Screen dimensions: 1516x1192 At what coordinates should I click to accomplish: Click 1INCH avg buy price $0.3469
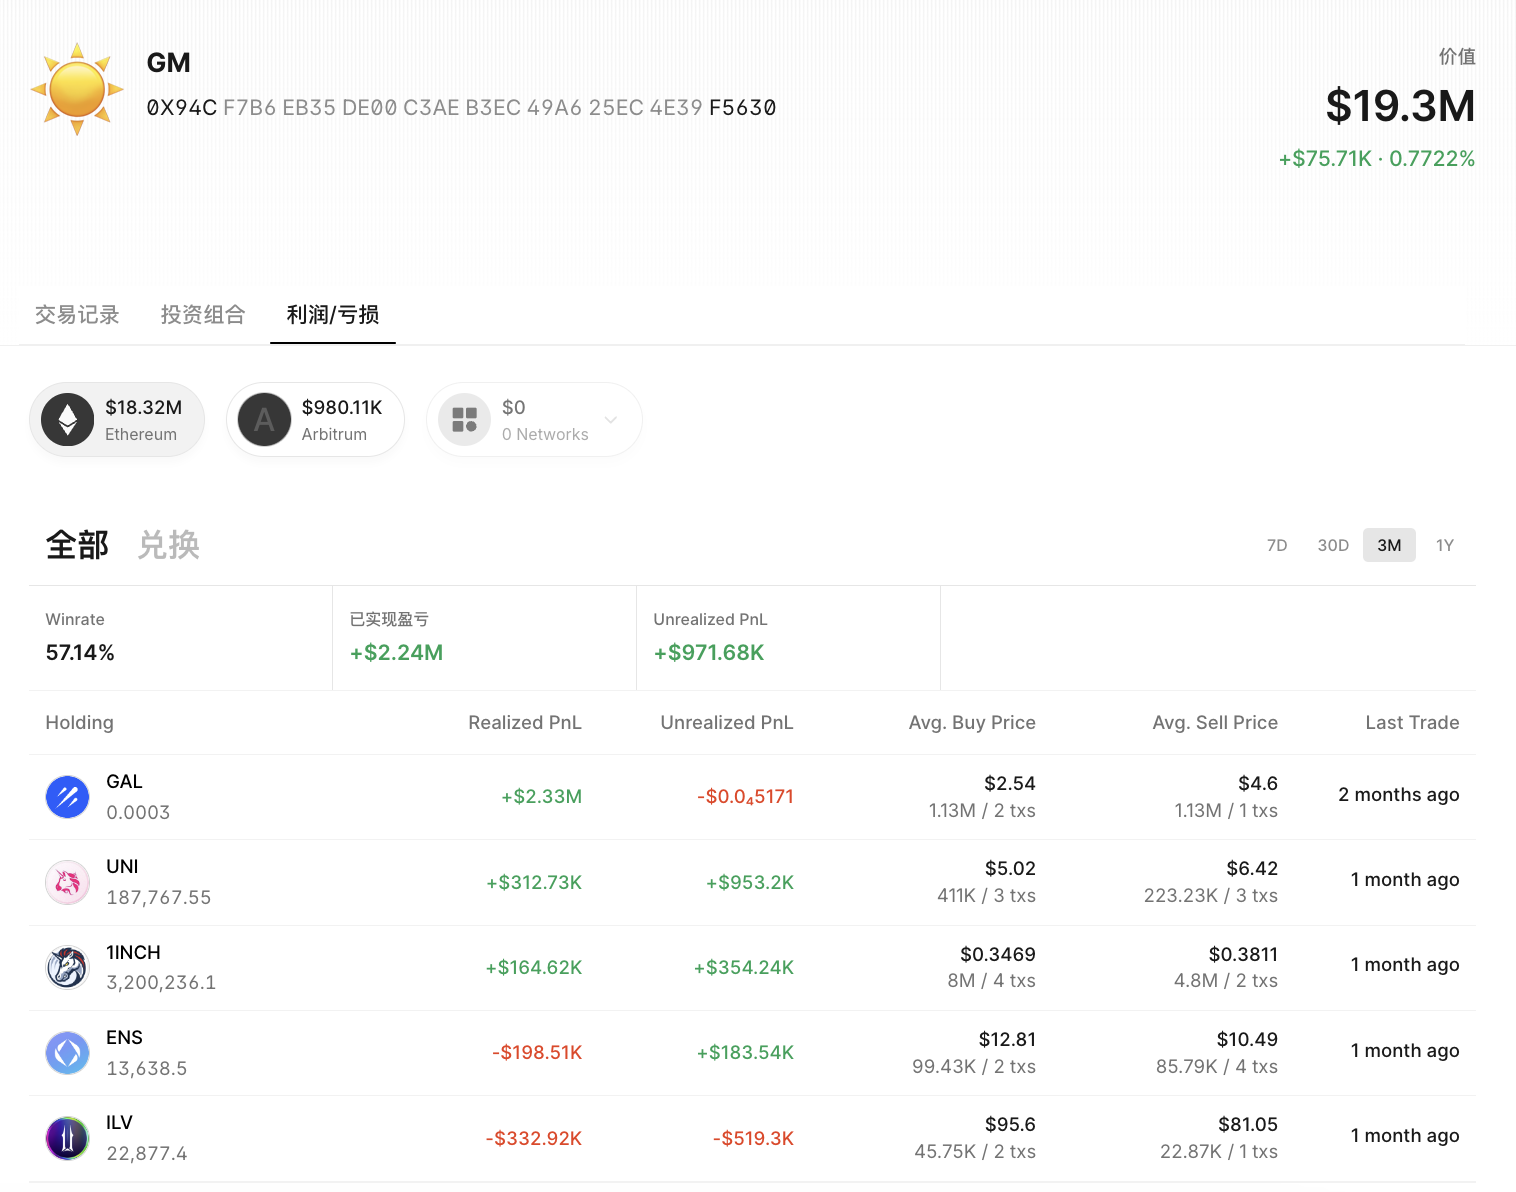point(998,954)
